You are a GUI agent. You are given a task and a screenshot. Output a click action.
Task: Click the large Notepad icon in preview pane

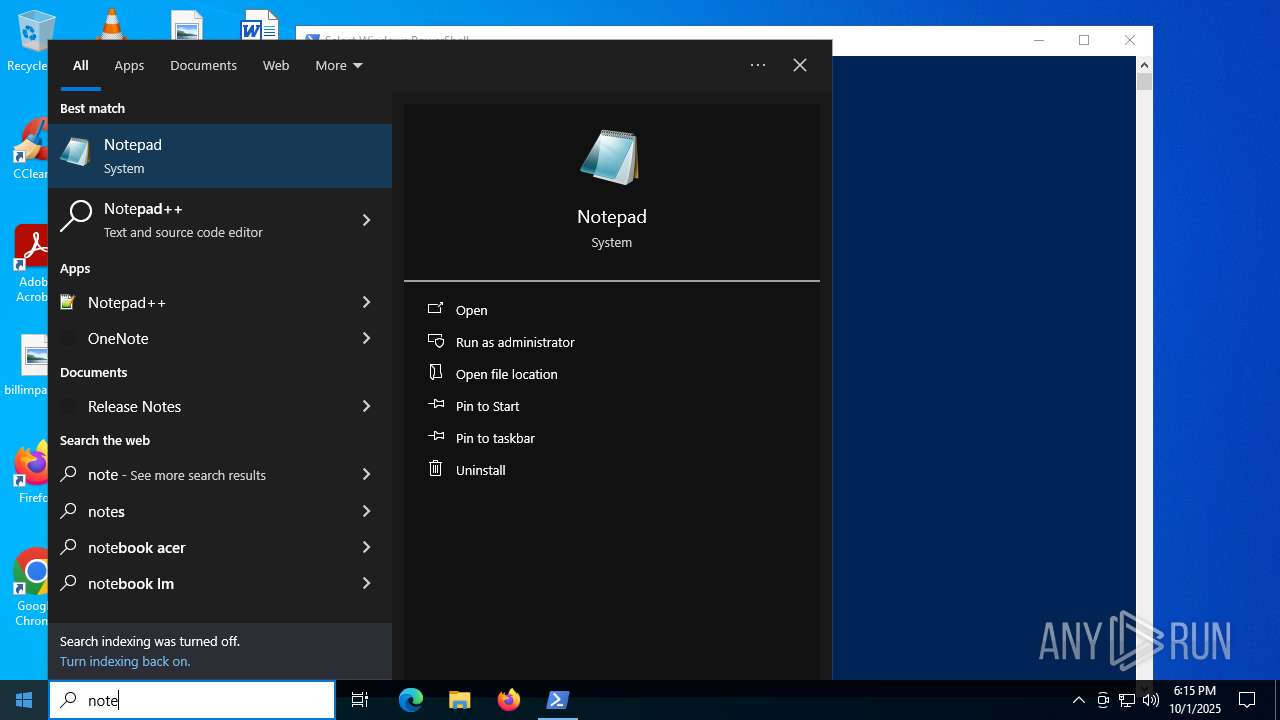tap(610, 157)
